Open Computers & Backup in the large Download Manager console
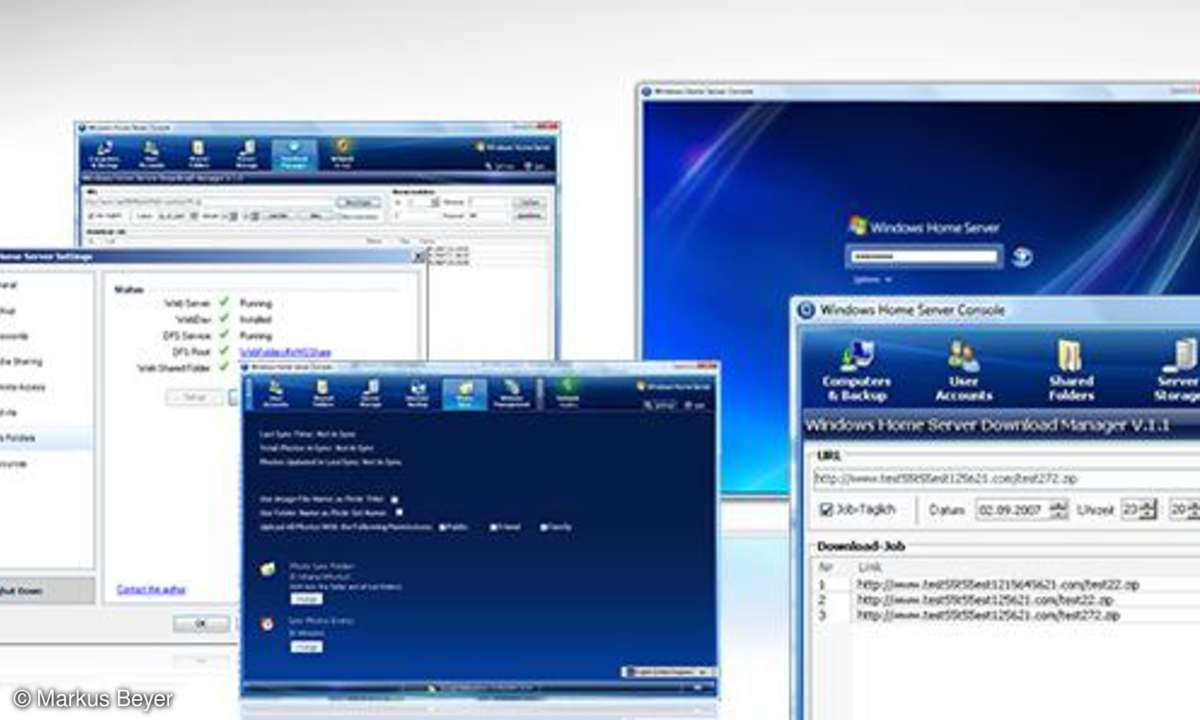Viewport: 1200px width, 720px height. click(x=856, y=369)
